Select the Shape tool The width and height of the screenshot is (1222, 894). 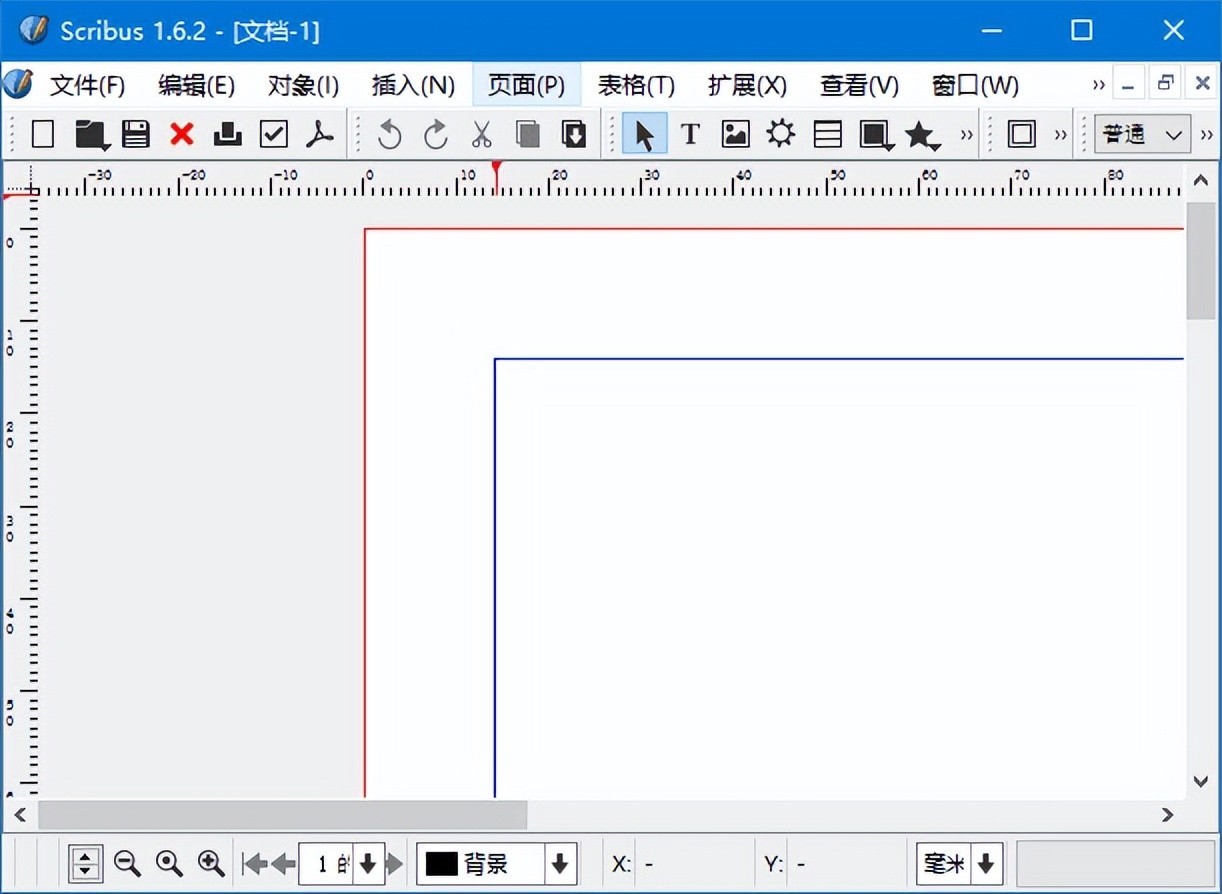876,135
